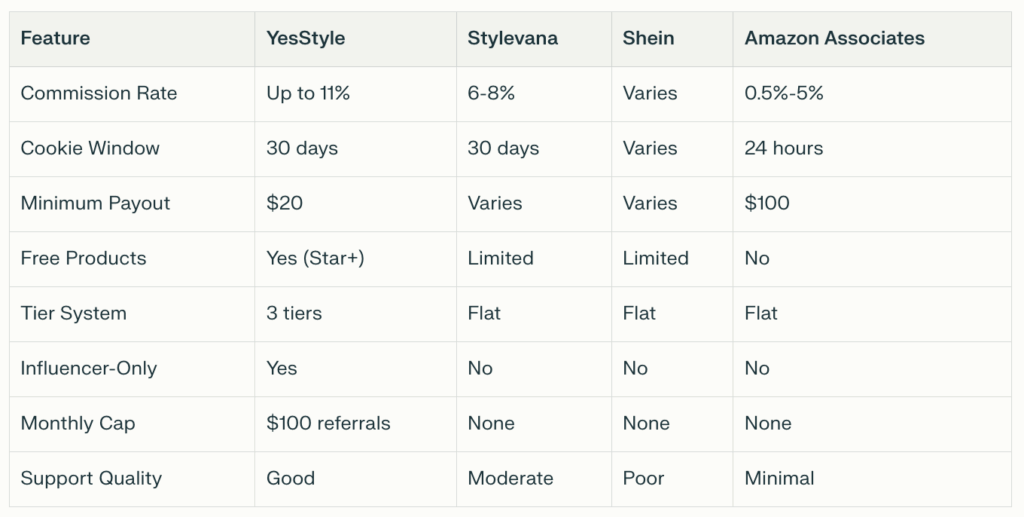Click the '$100 referrals' cell

point(328,423)
